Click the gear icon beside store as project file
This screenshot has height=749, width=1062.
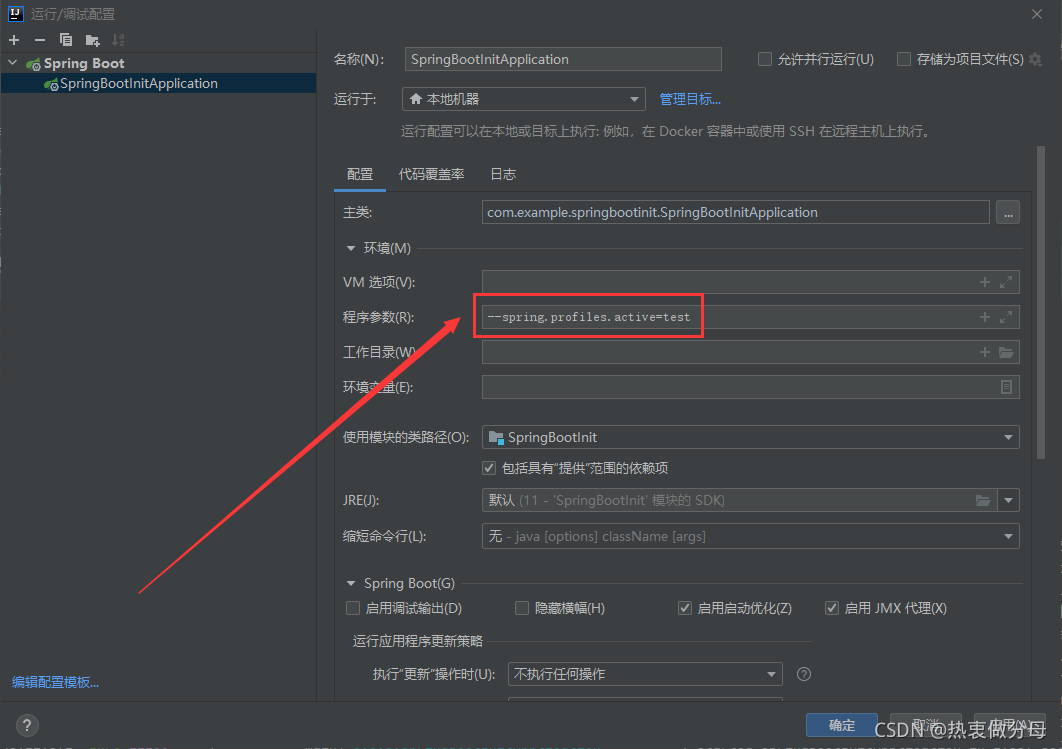coord(1036,60)
